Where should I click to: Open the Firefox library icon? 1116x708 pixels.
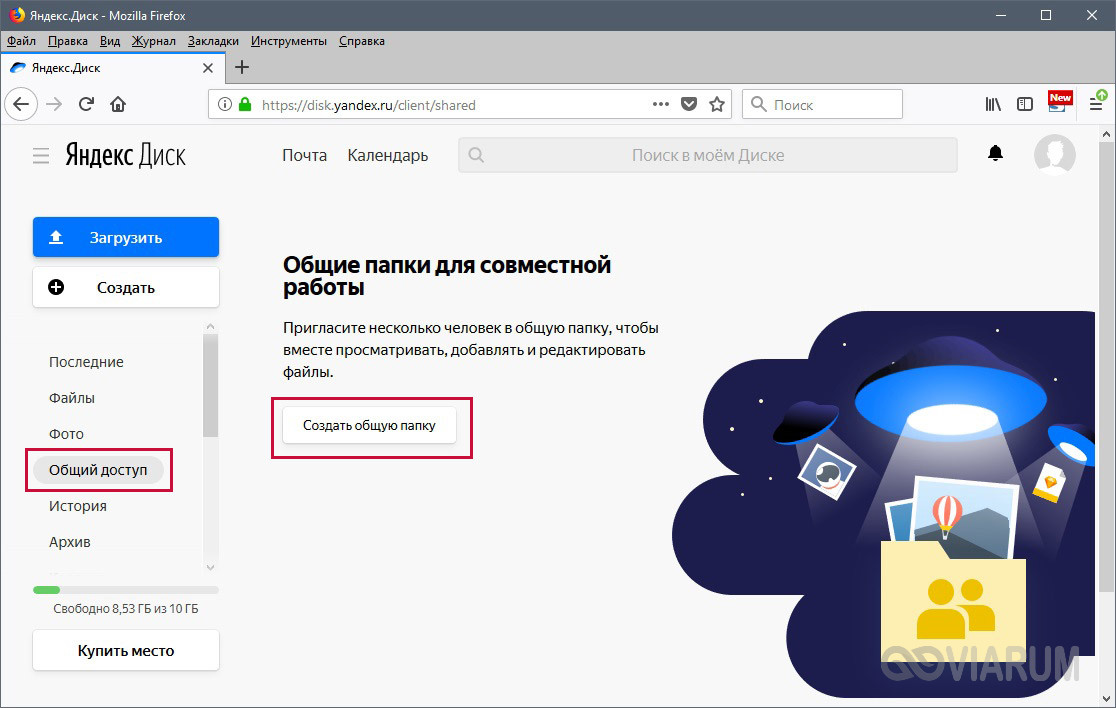coord(993,105)
